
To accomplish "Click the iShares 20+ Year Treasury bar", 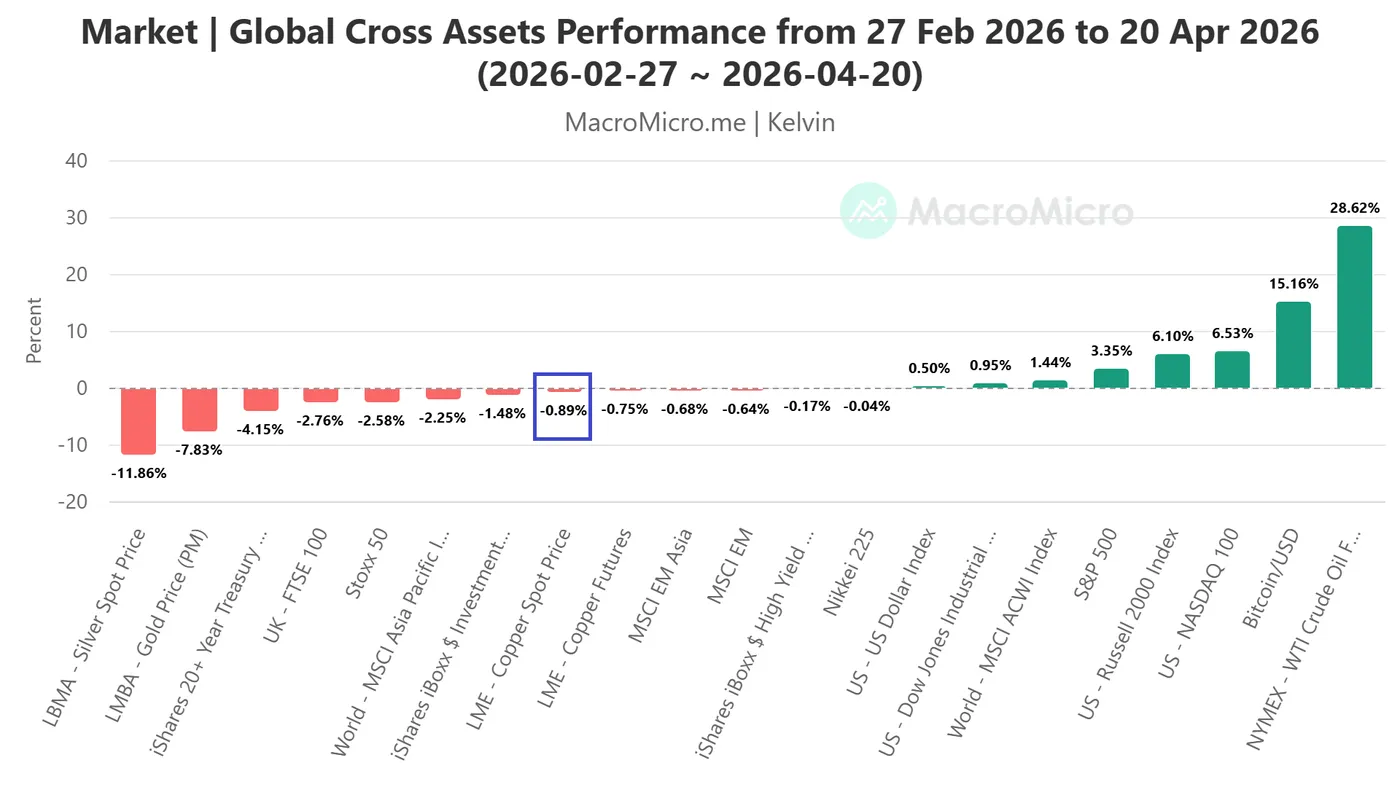I will 260,399.
